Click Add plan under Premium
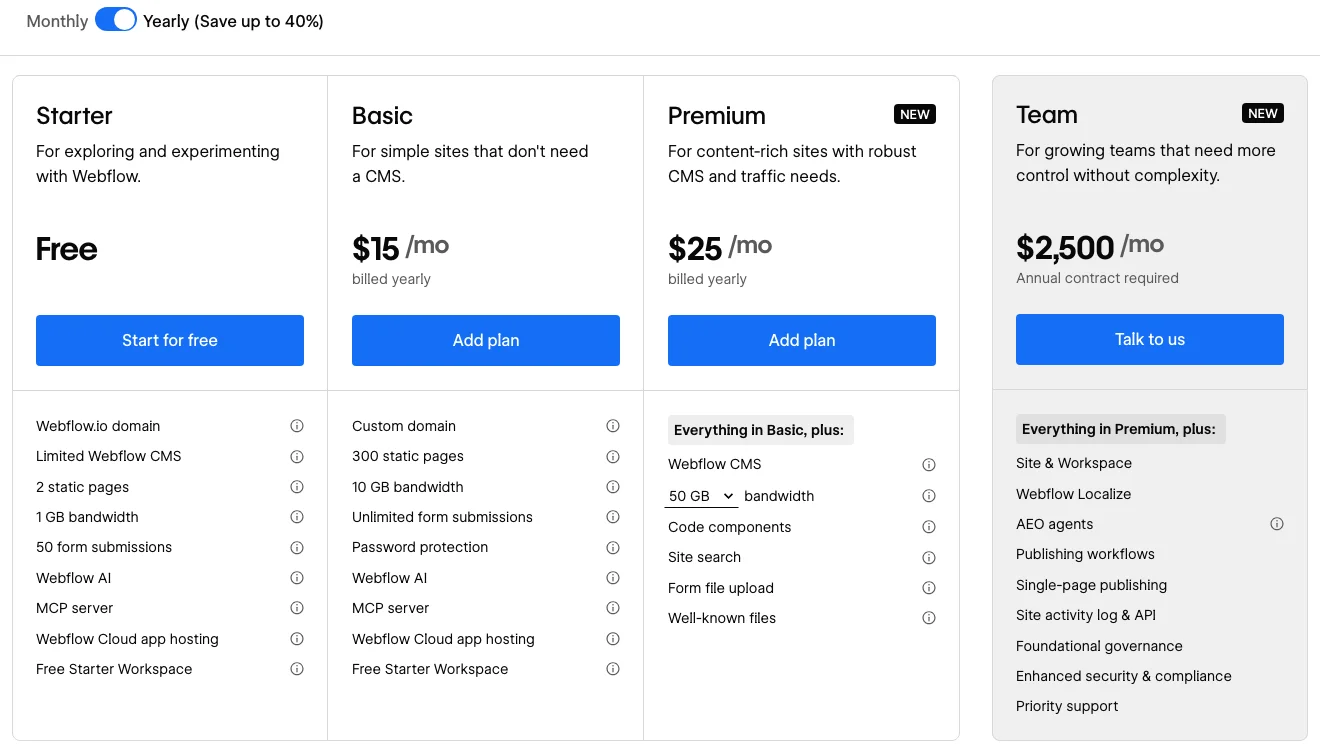1320x750 pixels. (802, 340)
